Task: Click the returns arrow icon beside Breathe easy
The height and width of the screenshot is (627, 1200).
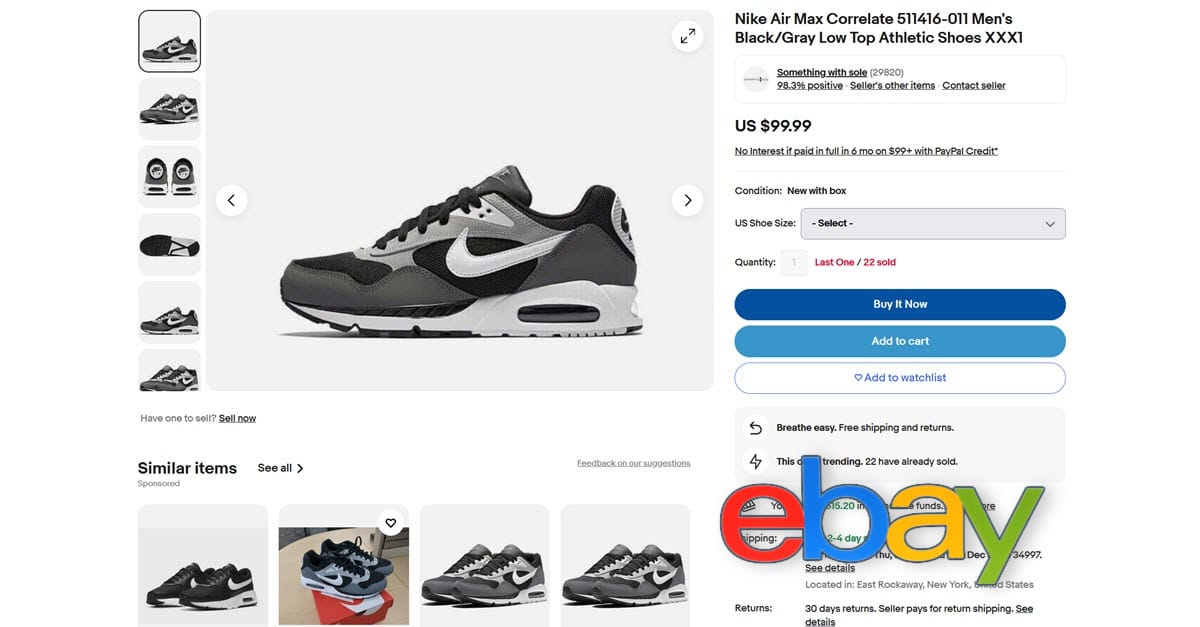Action: click(x=756, y=428)
